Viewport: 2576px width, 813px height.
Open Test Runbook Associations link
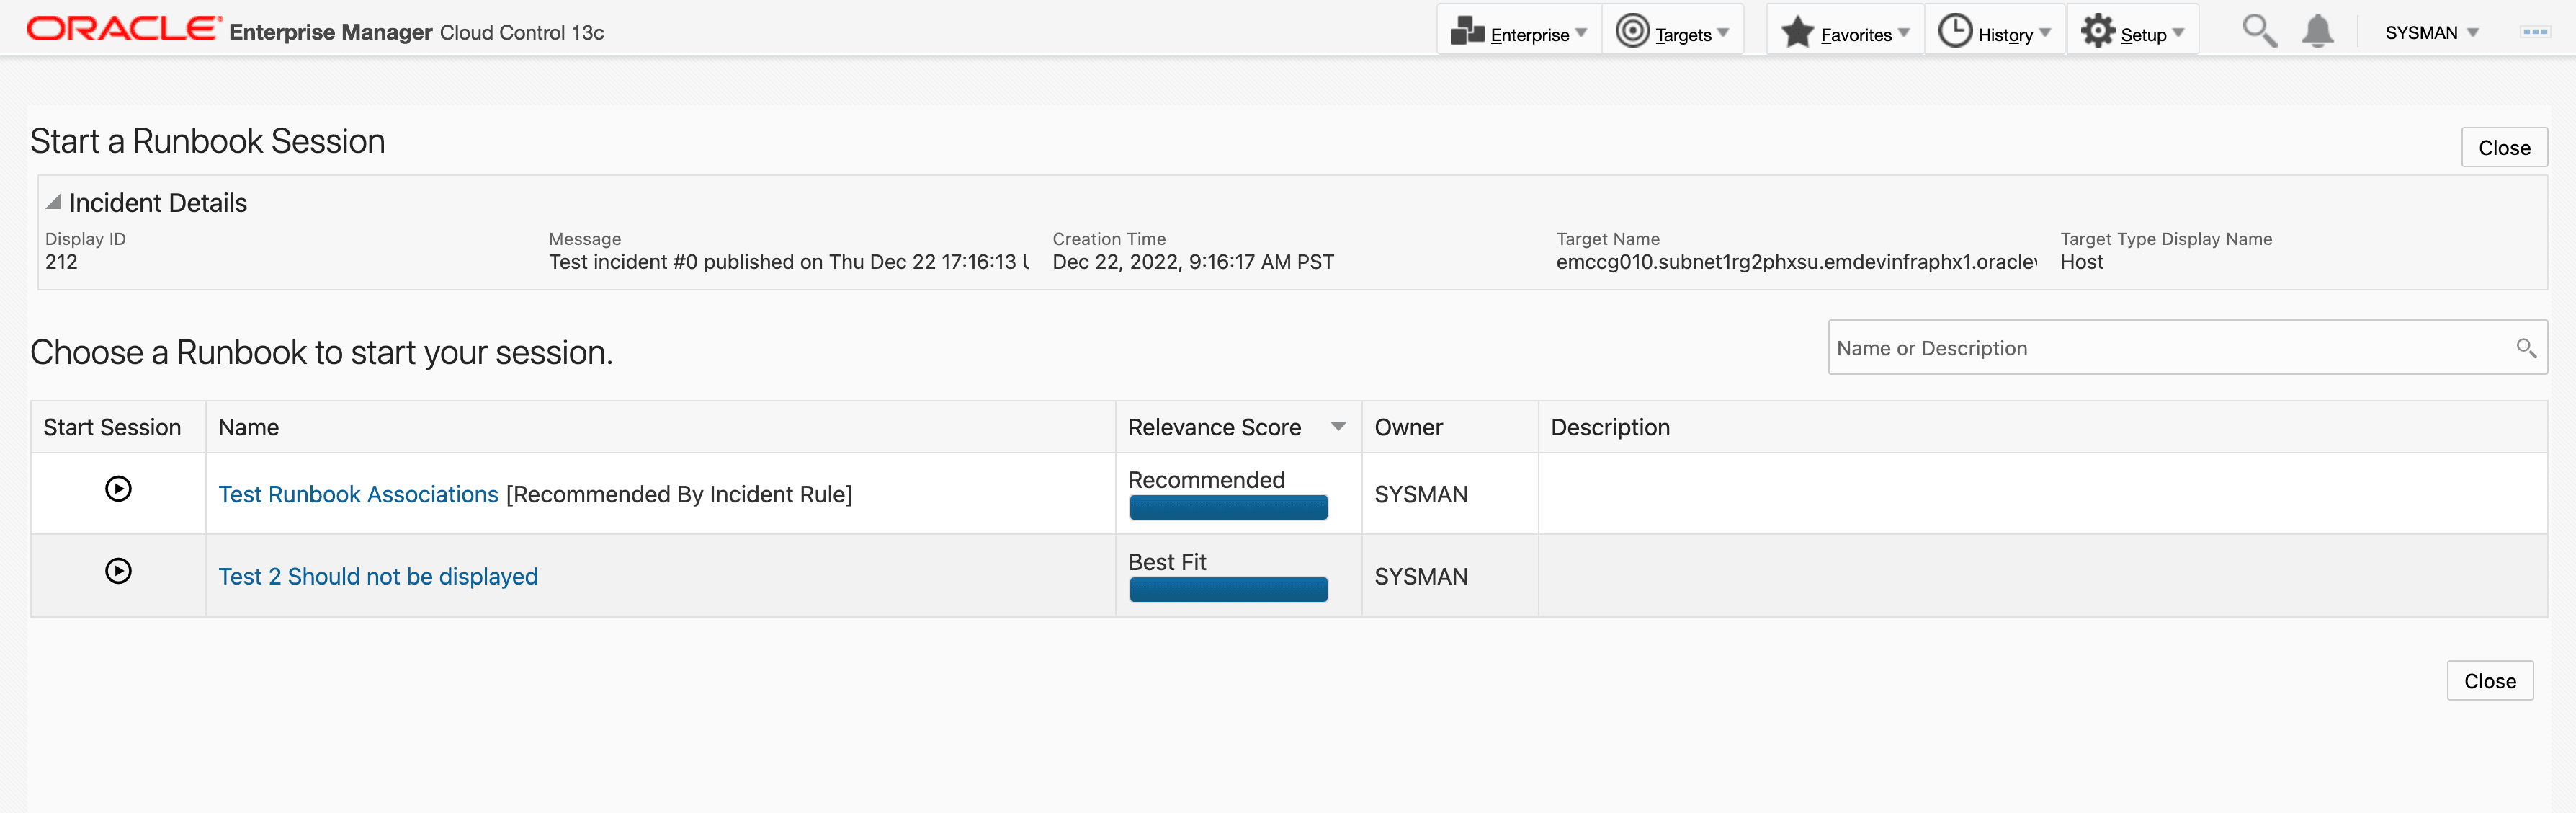(358, 494)
